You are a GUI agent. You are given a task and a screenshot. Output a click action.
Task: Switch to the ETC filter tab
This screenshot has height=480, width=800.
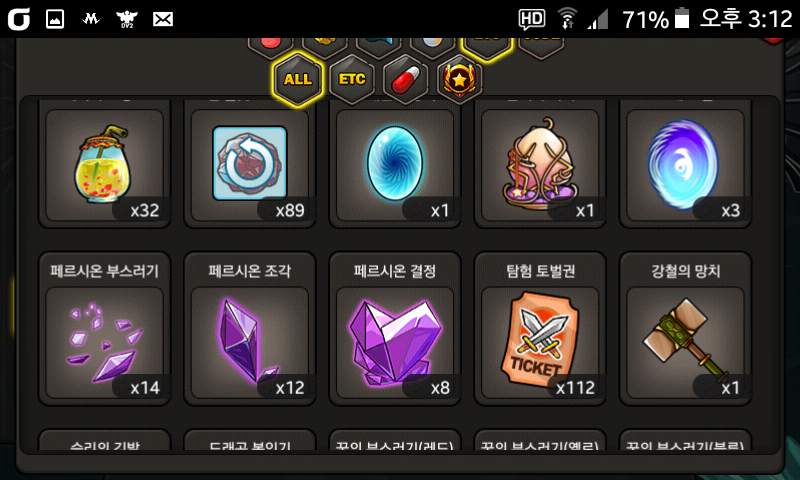[x=352, y=80]
